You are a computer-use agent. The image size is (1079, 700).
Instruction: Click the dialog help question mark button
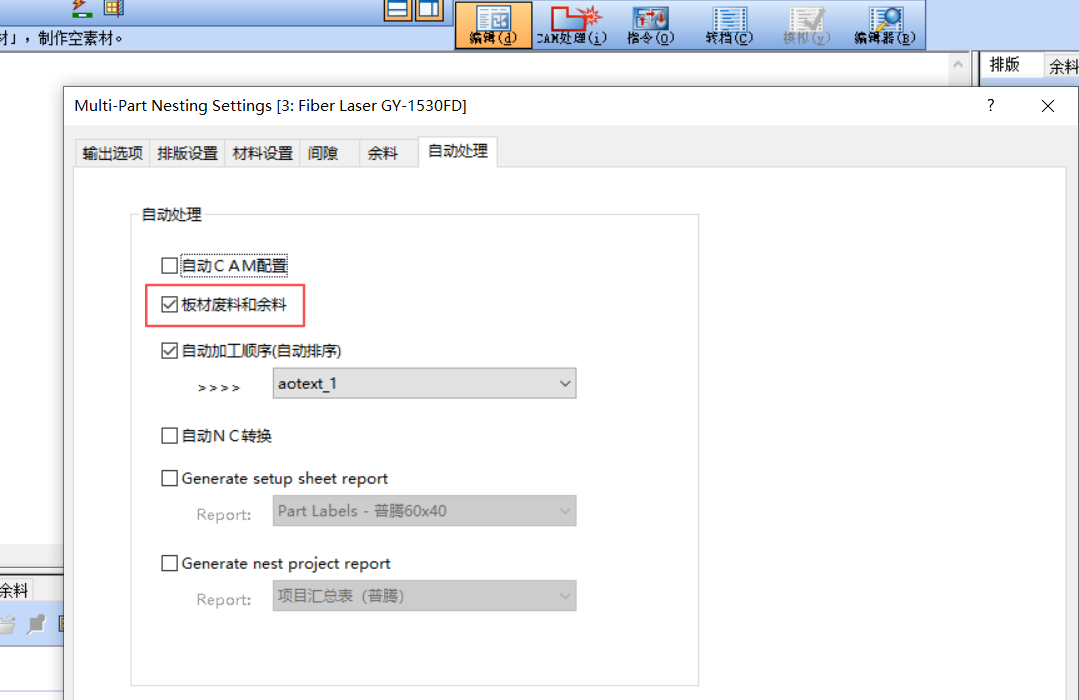[990, 105]
